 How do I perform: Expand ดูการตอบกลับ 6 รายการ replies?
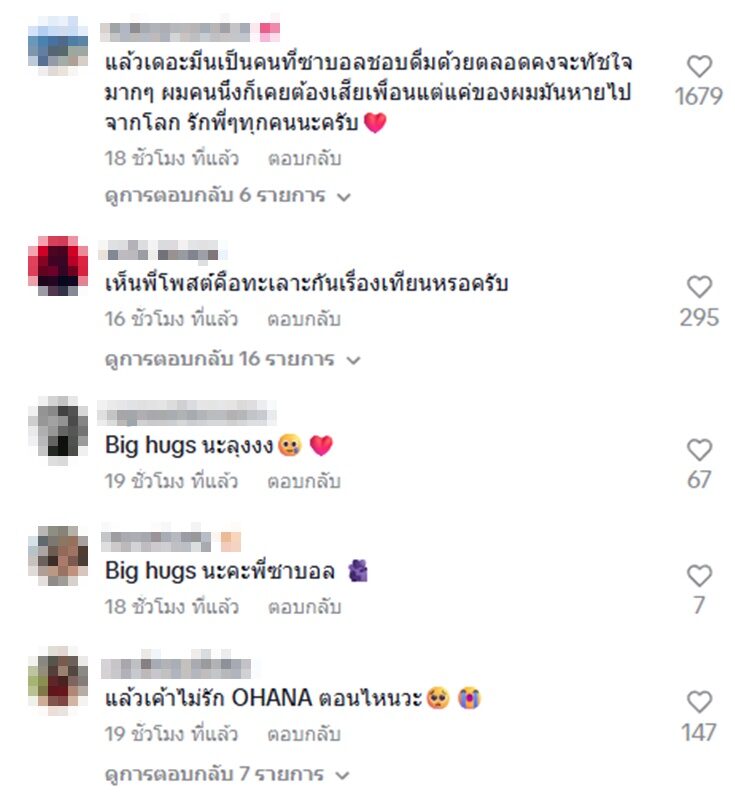click(227, 195)
